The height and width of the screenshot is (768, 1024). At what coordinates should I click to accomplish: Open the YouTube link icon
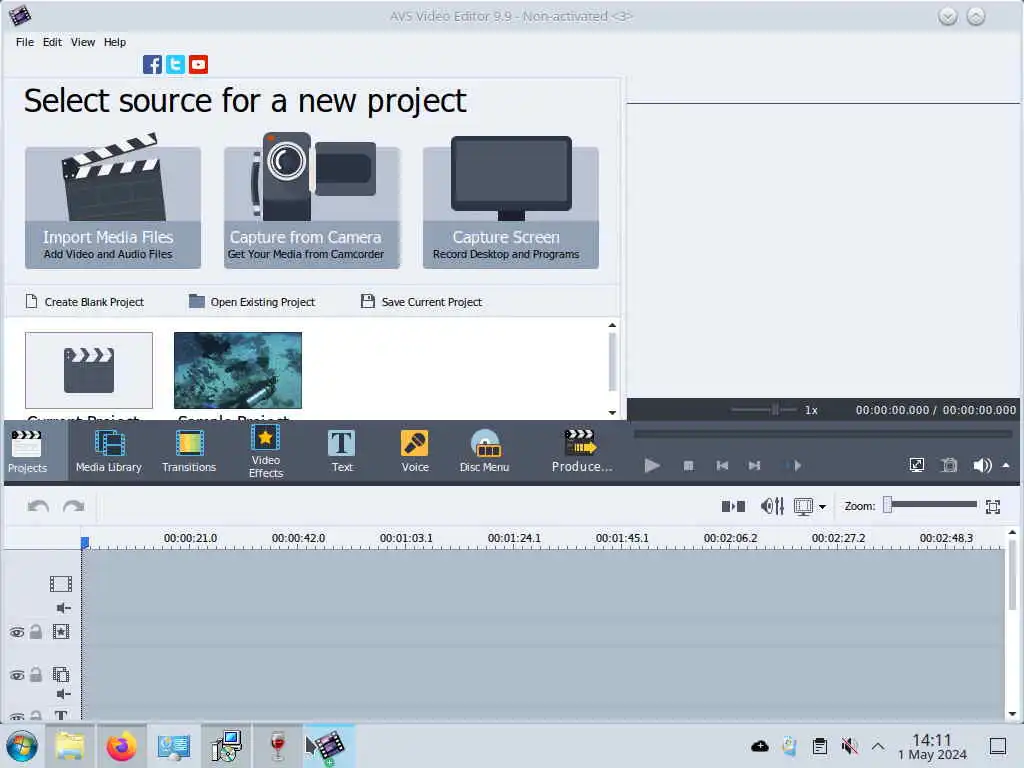point(199,65)
